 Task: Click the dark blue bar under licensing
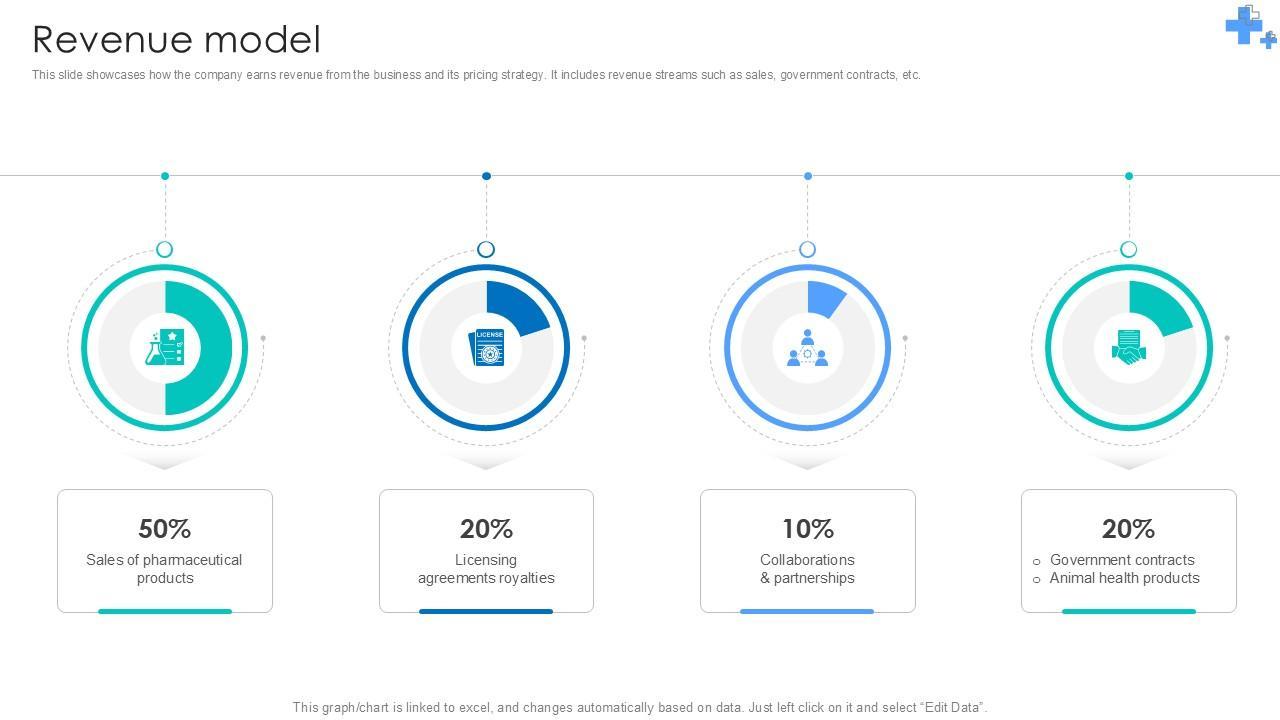486,611
